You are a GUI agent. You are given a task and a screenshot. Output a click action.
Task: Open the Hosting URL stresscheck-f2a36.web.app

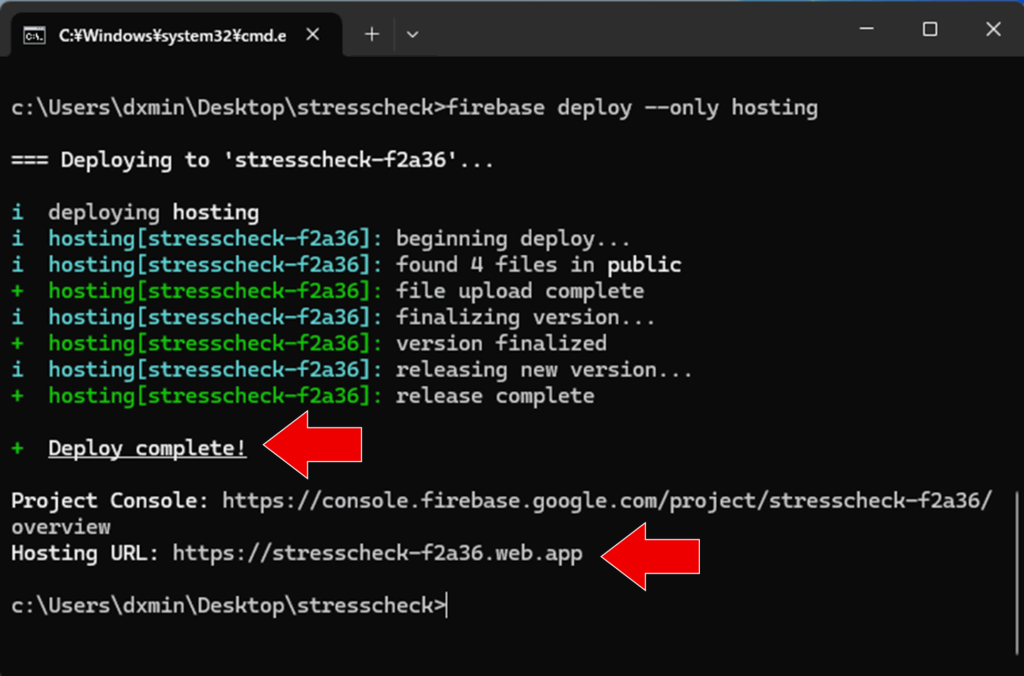click(x=377, y=553)
